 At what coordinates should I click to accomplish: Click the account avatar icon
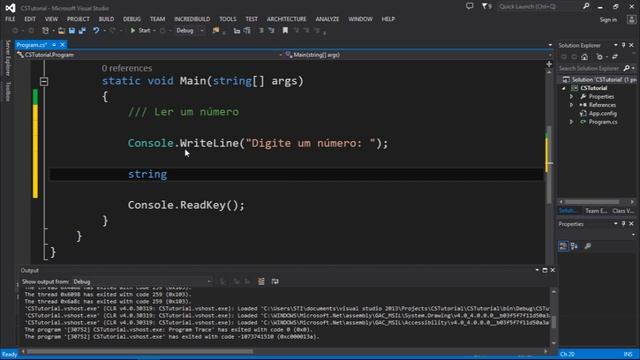631,20
